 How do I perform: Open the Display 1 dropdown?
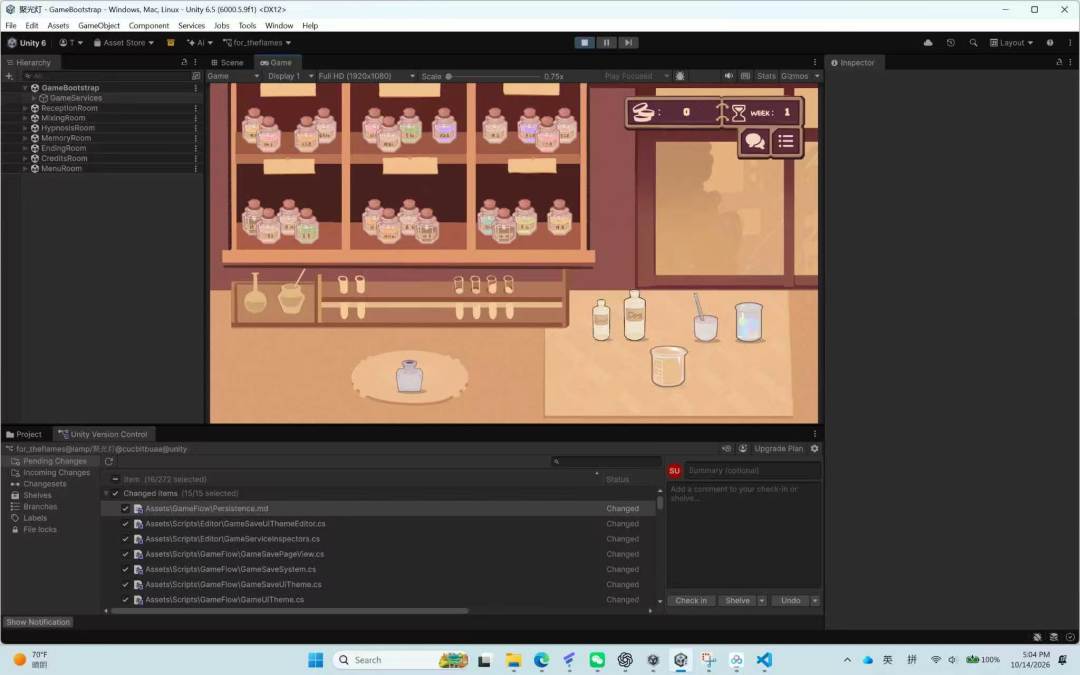point(290,76)
